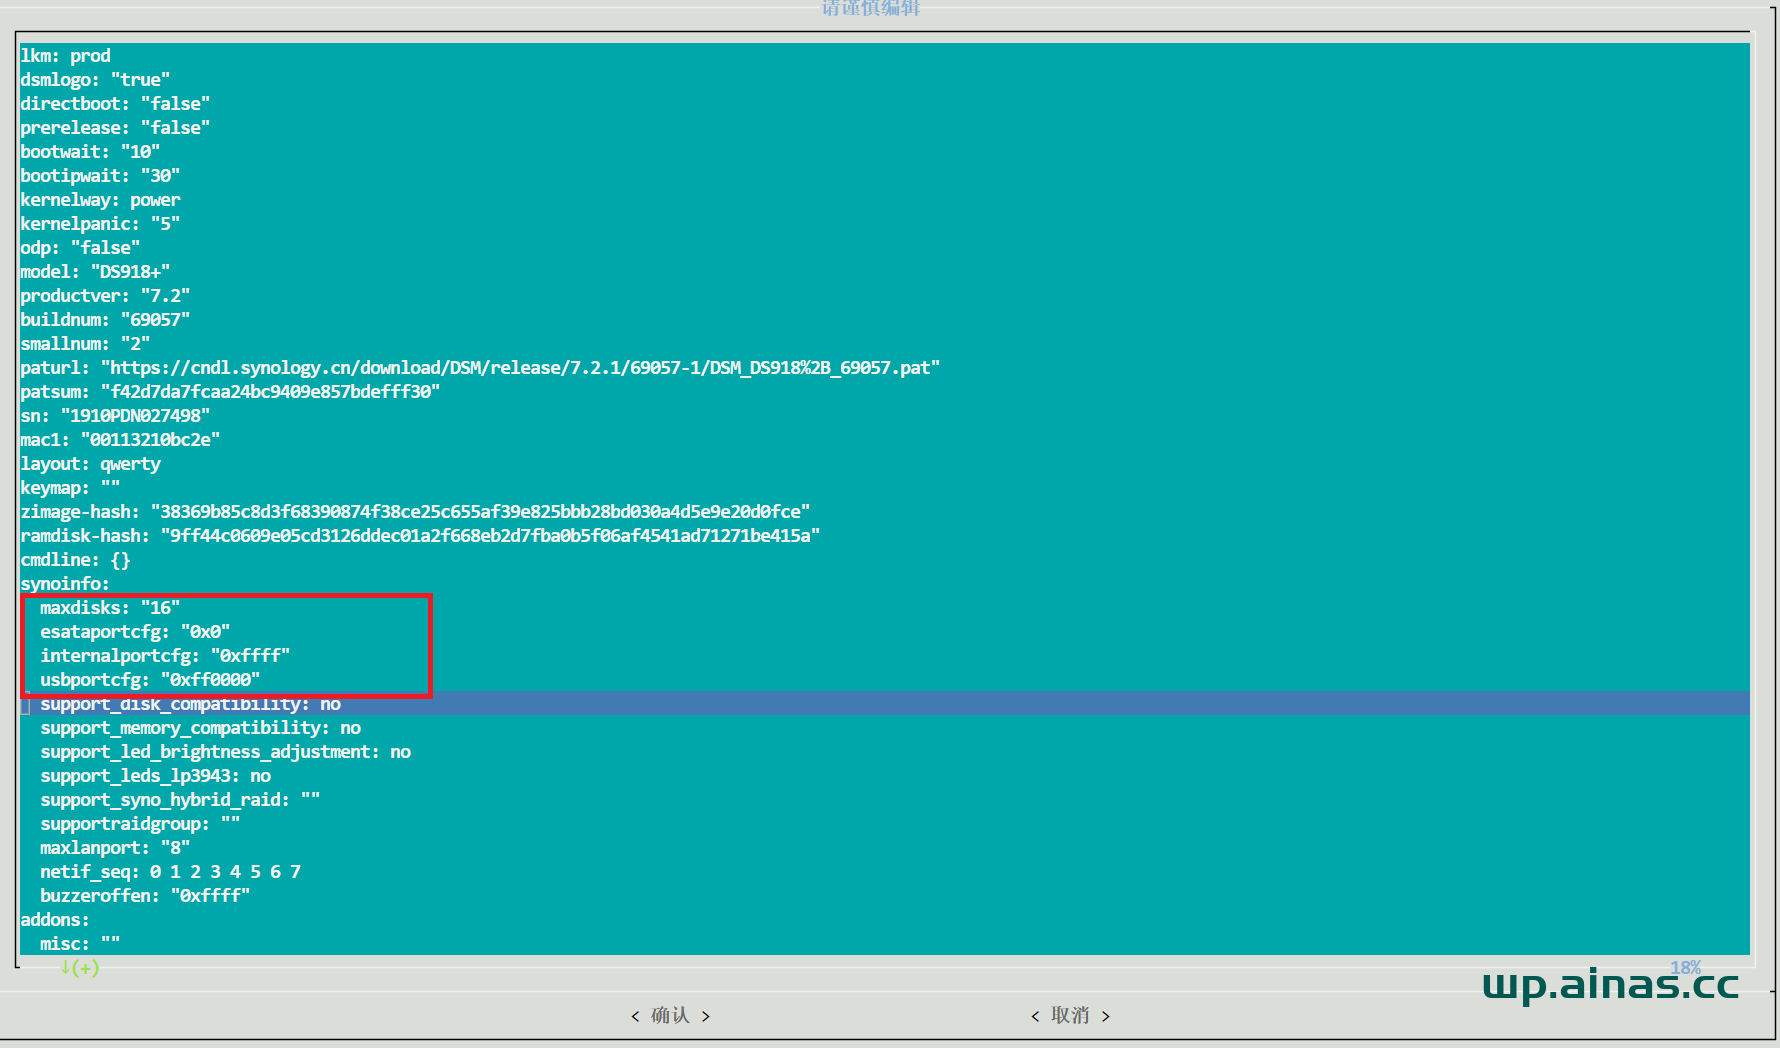Click the netif_seq line
Screen dimensions: 1780x1048
coord(170,872)
